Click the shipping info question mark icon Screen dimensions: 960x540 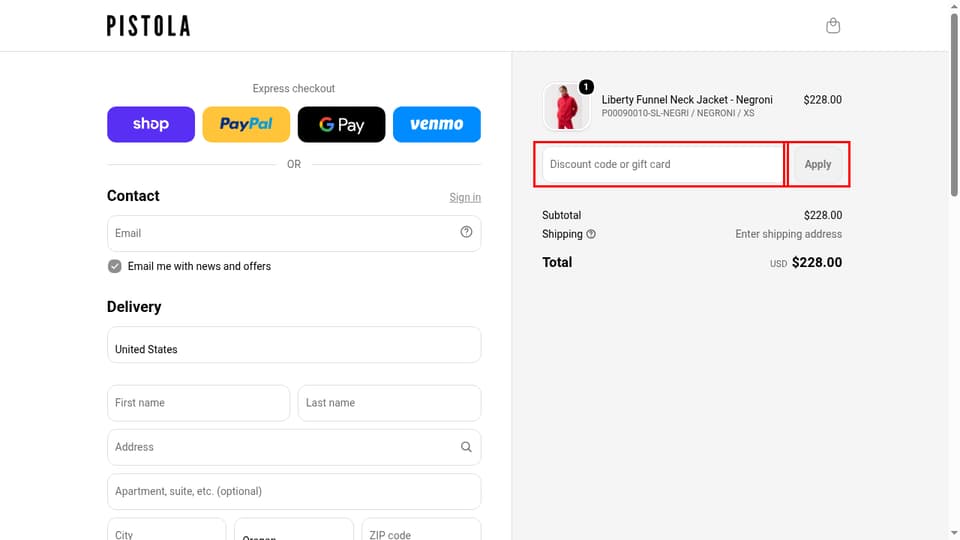(x=591, y=234)
